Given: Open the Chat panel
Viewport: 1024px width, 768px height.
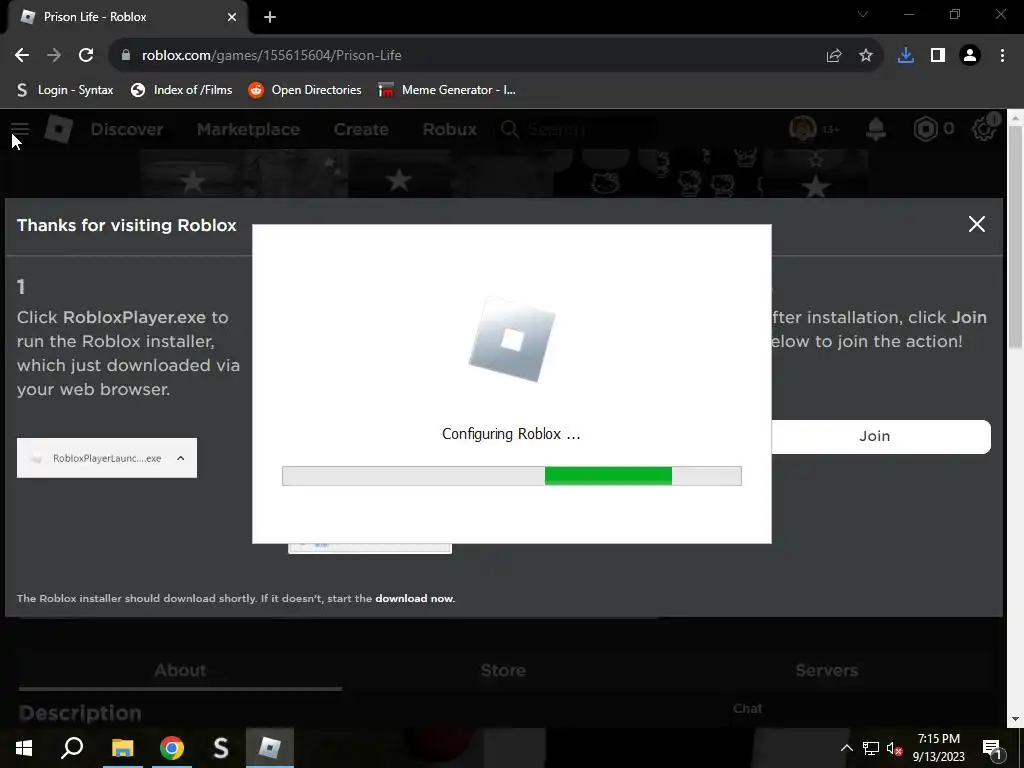Looking at the screenshot, I should 747,709.
